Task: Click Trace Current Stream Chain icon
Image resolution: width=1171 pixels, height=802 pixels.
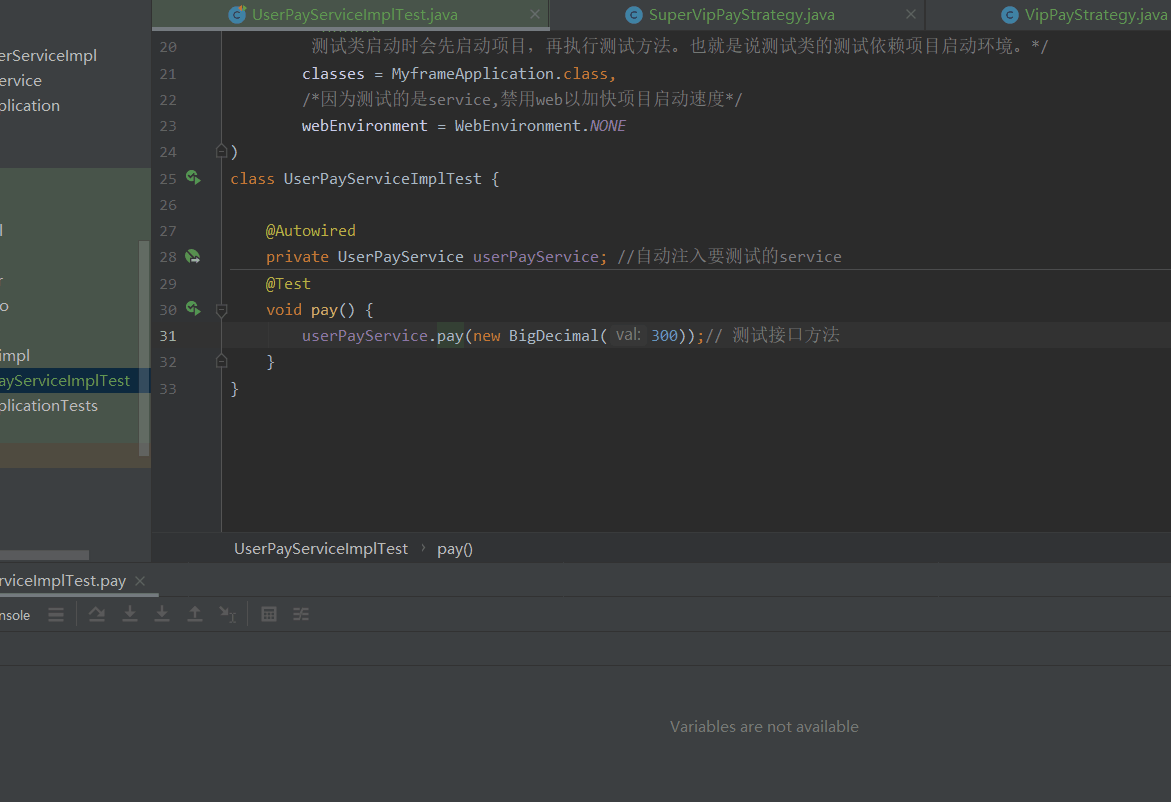Action: click(x=301, y=615)
